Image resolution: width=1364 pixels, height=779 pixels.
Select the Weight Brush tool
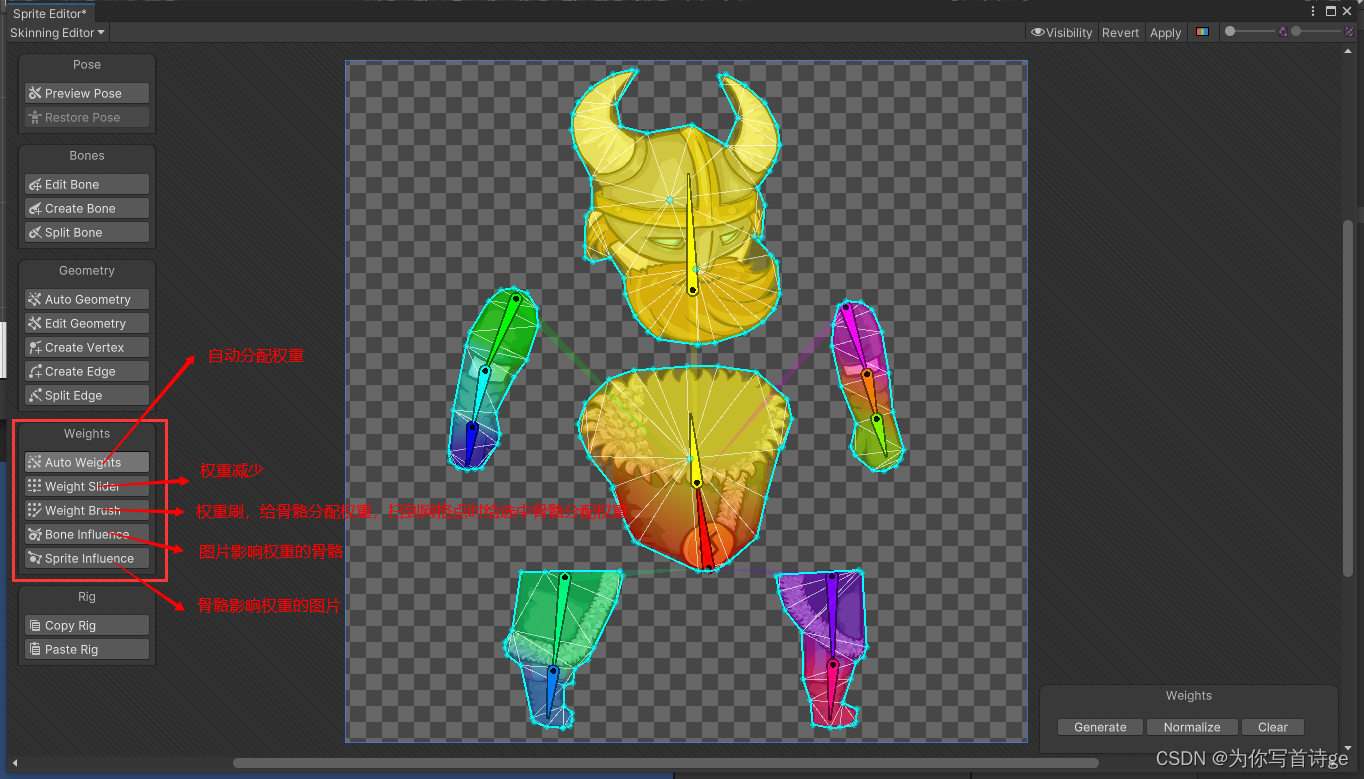[x=87, y=510]
